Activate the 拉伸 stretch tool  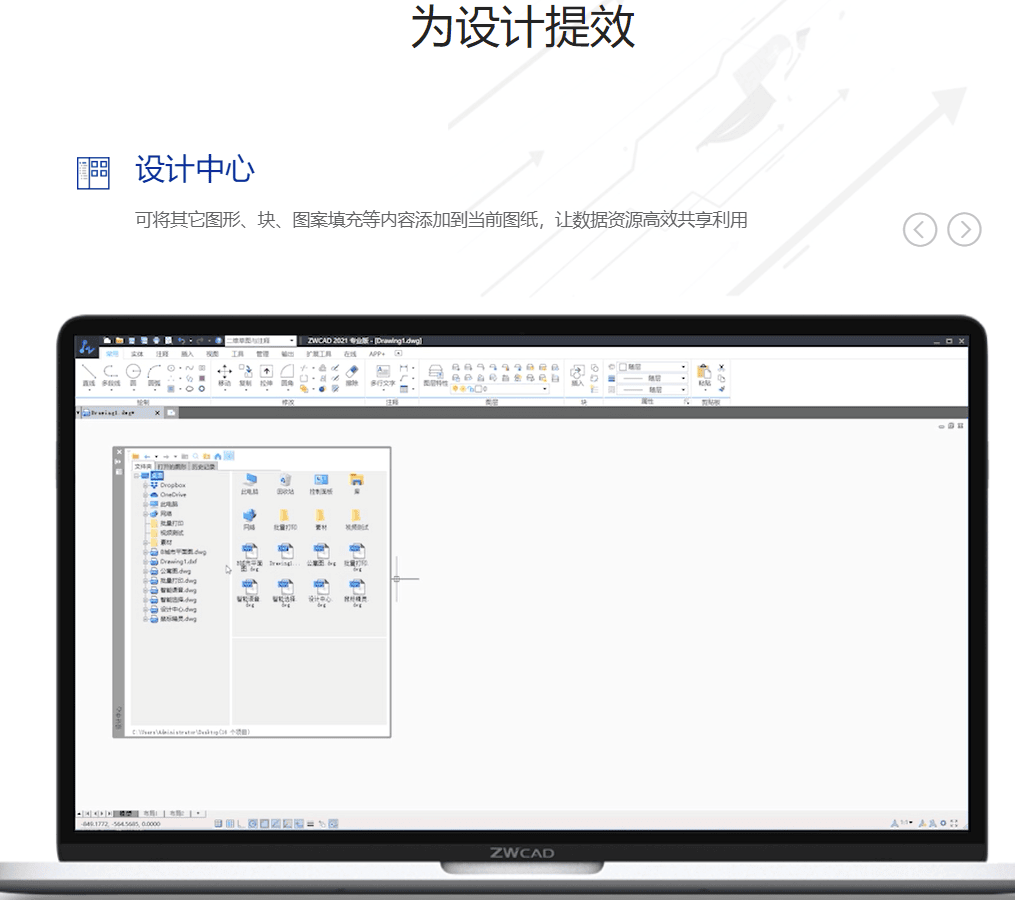click(x=266, y=375)
